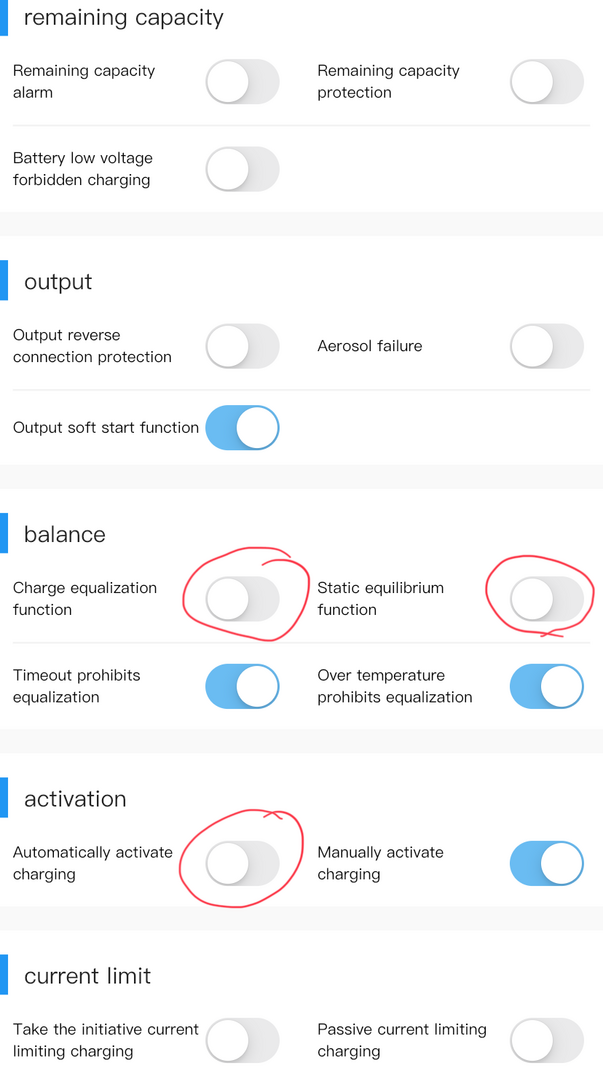
Task: Click the output section heading
Action: 58,281
